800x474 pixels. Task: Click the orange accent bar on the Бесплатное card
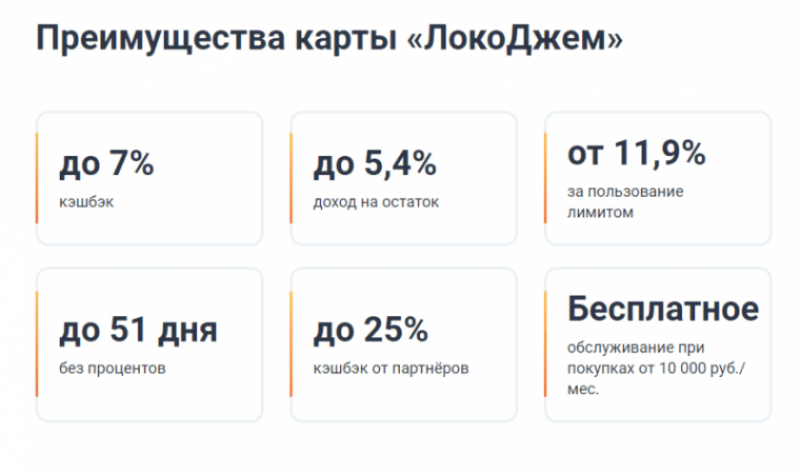(x=546, y=343)
